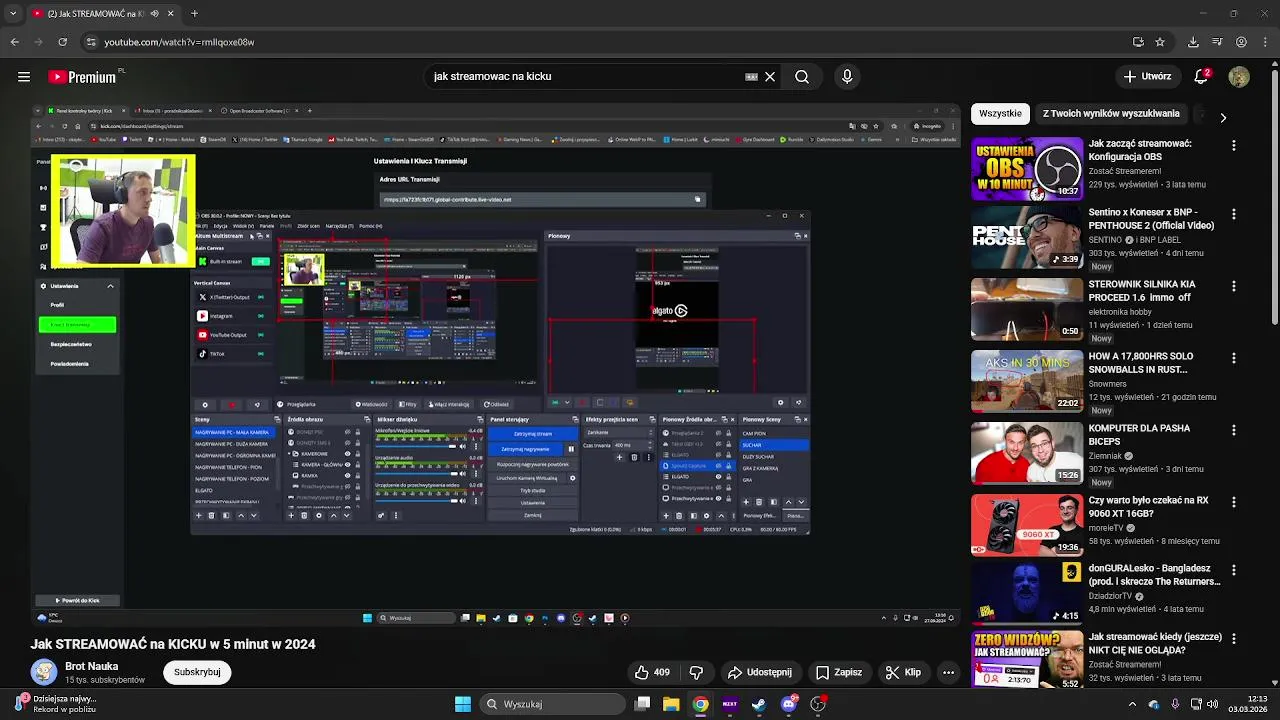The image size is (1280, 720).
Task: Open Chrome downloads icon
Action: 1193,42
